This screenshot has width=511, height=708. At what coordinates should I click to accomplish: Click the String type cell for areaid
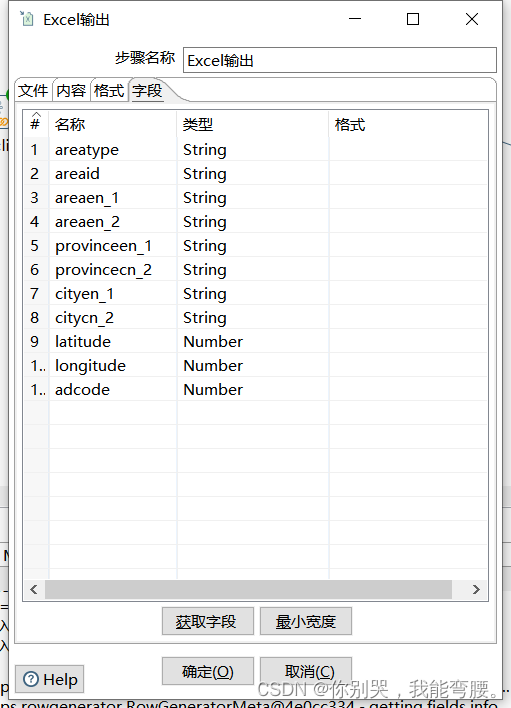[253, 173]
